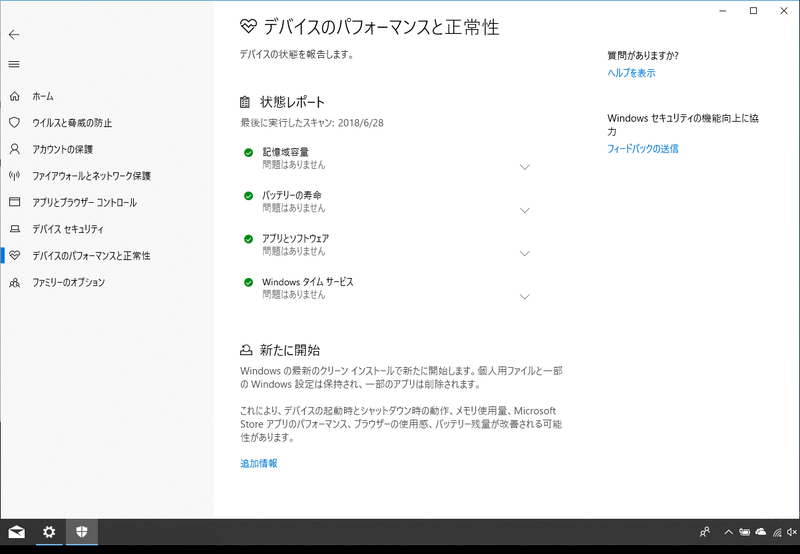Expand the バッテリーの寿命 status row
This screenshot has width=800, height=554.
pyautogui.click(x=524, y=211)
